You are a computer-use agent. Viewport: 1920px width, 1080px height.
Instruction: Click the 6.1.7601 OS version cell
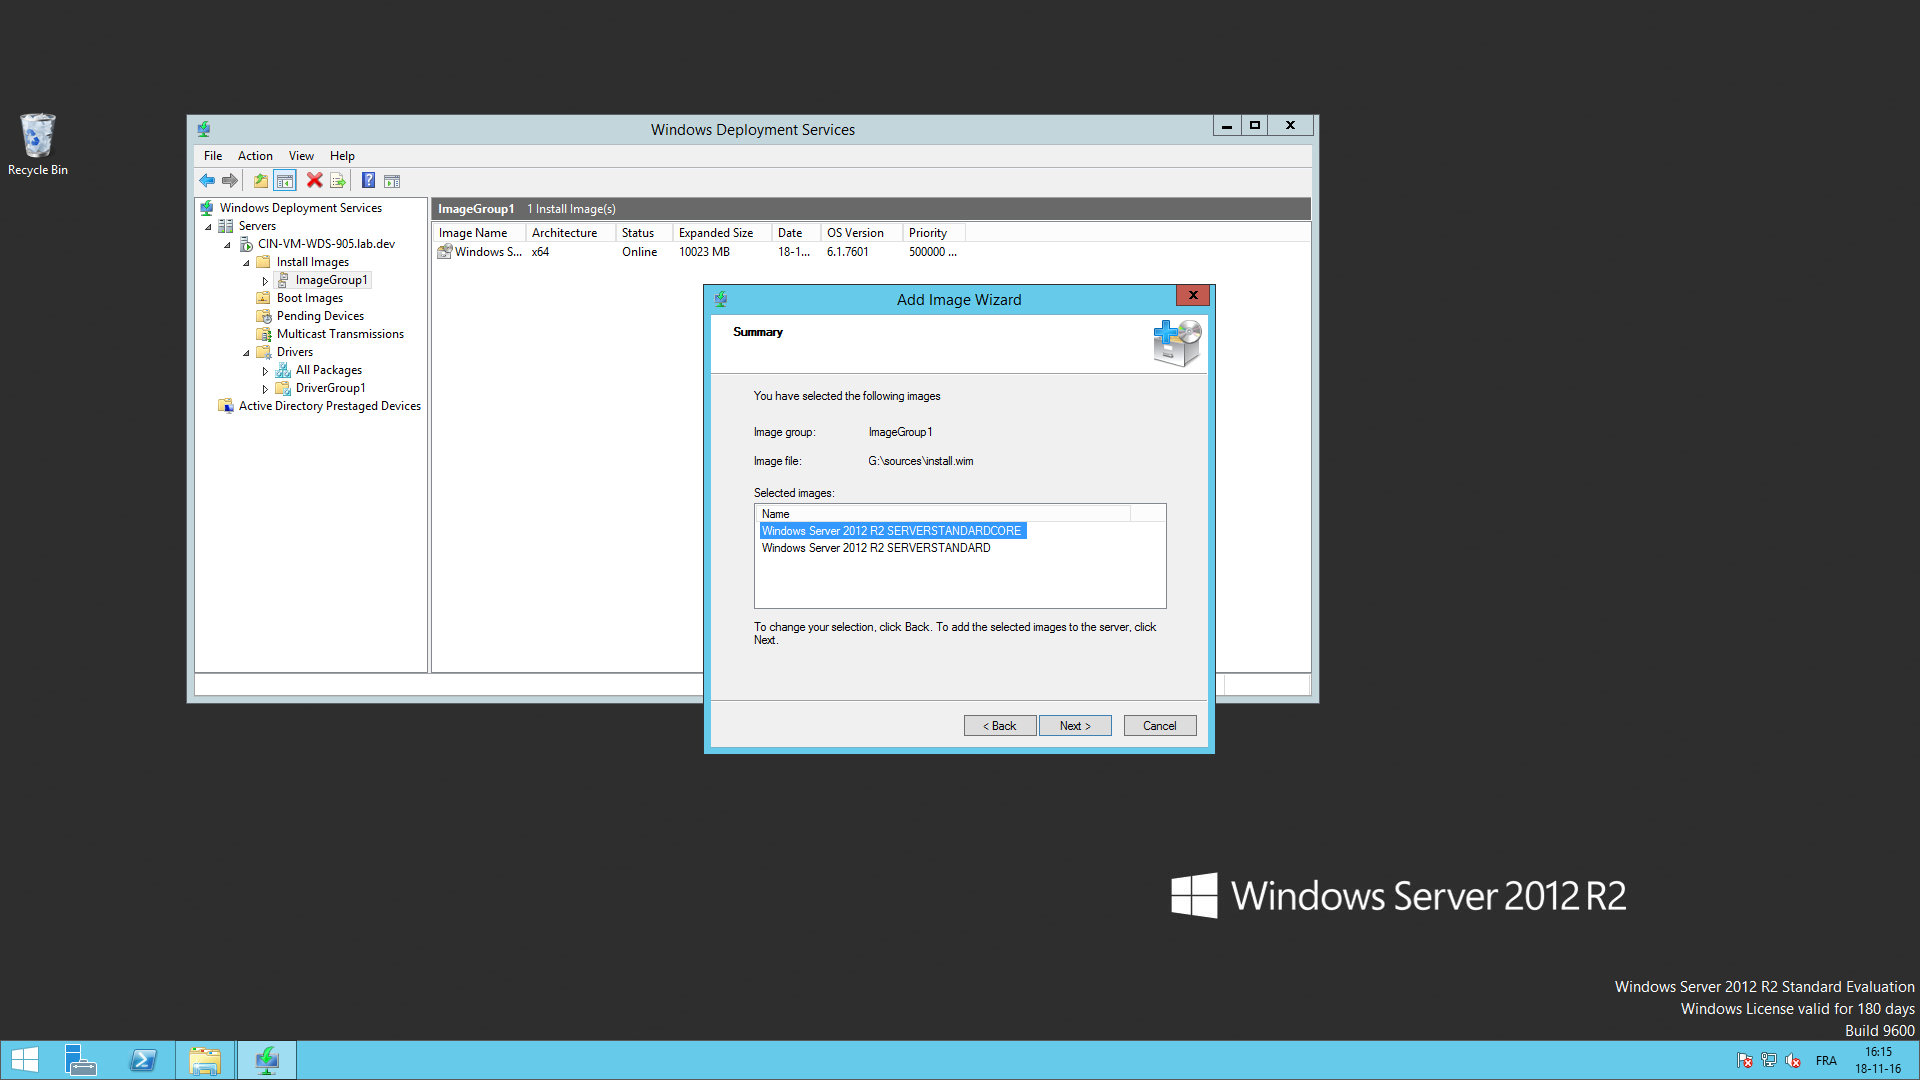(x=848, y=252)
